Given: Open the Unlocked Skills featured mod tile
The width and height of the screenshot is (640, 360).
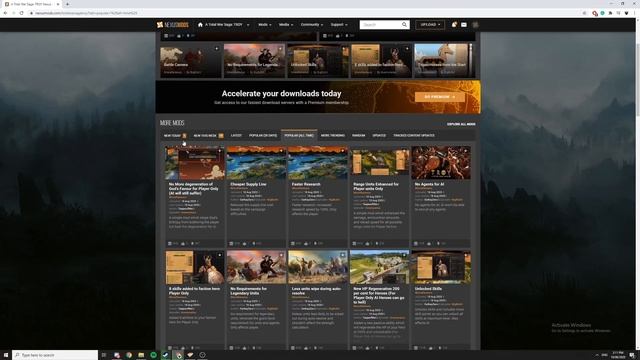Looking at the screenshot, I should [318, 60].
